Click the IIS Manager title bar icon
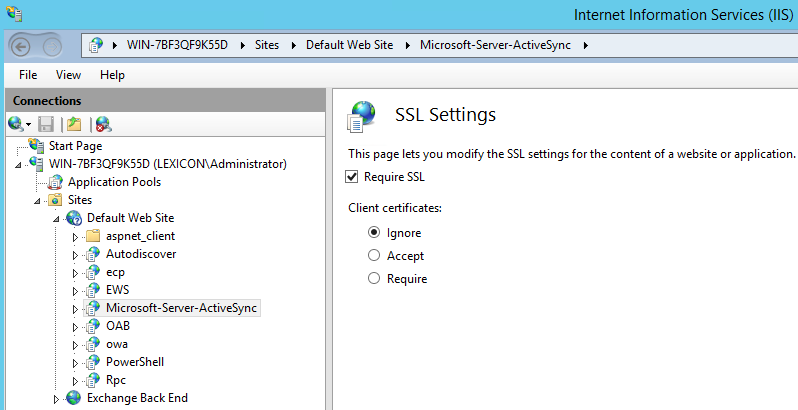 [14, 14]
